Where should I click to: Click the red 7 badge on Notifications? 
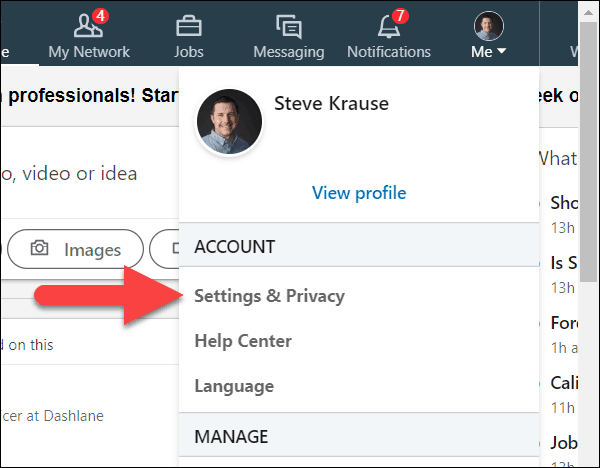(x=400, y=16)
